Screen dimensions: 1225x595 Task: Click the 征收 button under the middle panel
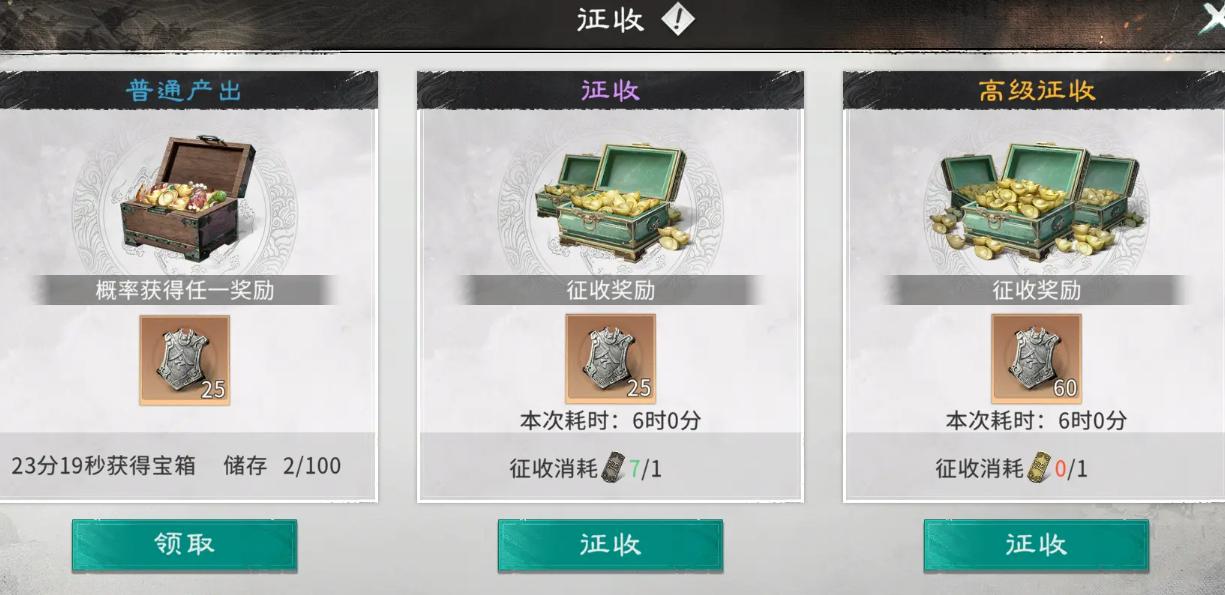coord(610,545)
